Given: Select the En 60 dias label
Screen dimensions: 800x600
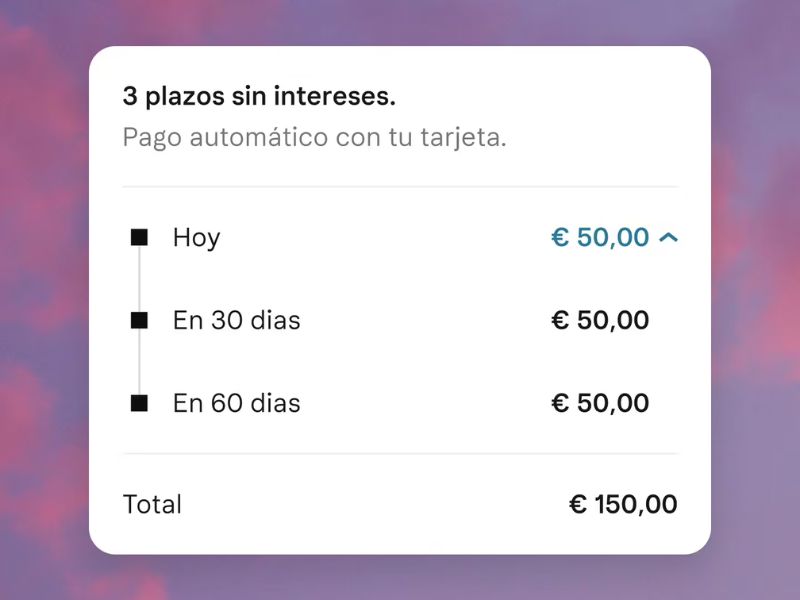Looking at the screenshot, I should pos(236,403).
